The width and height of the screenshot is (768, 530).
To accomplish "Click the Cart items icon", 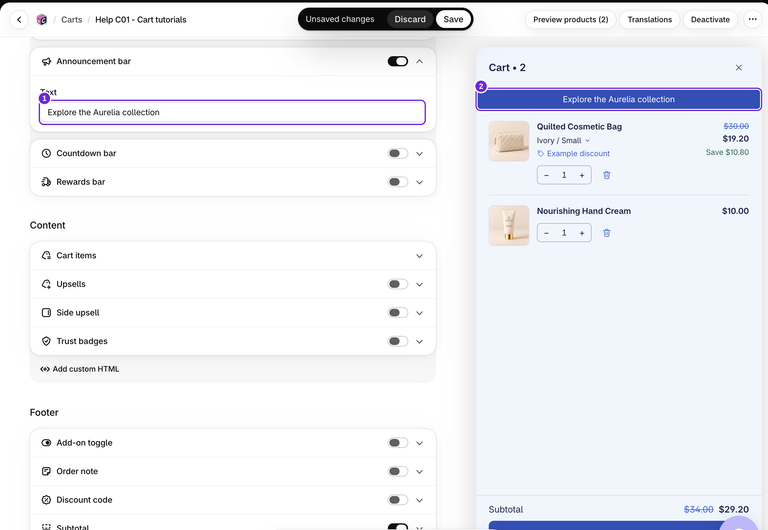I will coord(46,255).
